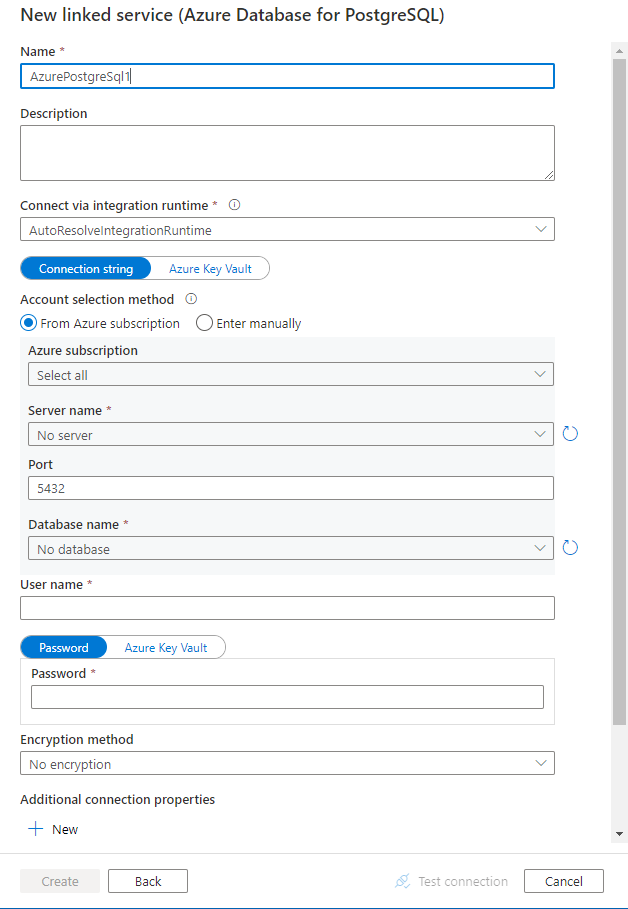Select From Azure subscription radio option
This screenshot has width=628, height=909.
pyautogui.click(x=28, y=323)
